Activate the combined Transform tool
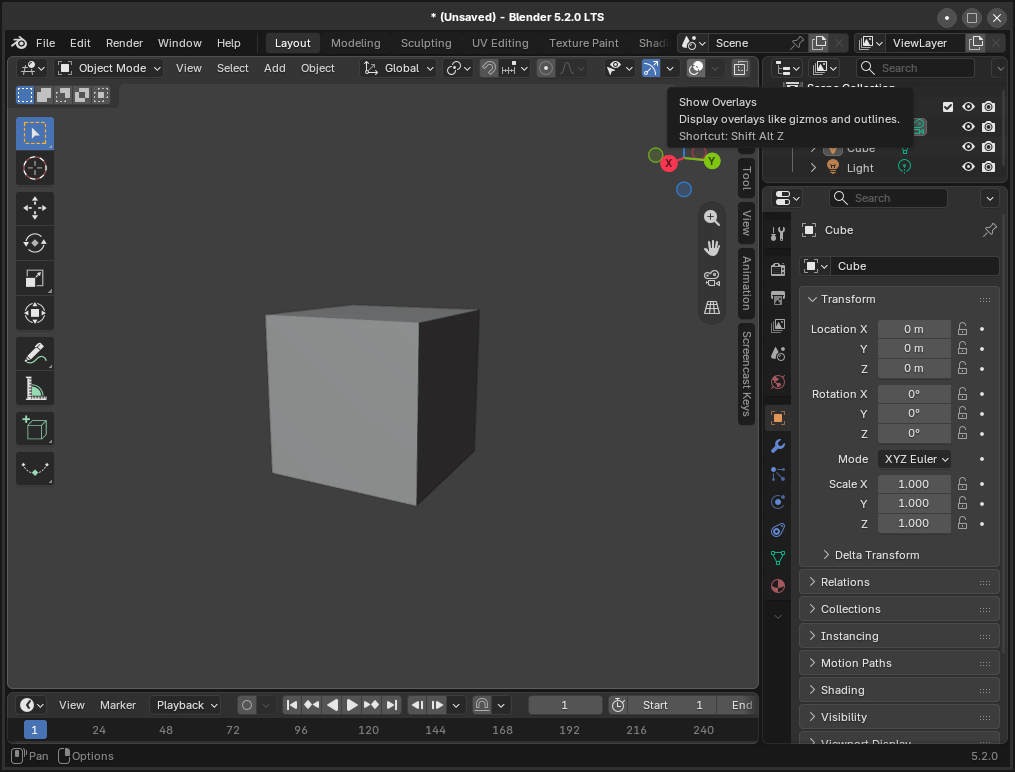Viewport: 1015px width, 772px height. [x=34, y=313]
